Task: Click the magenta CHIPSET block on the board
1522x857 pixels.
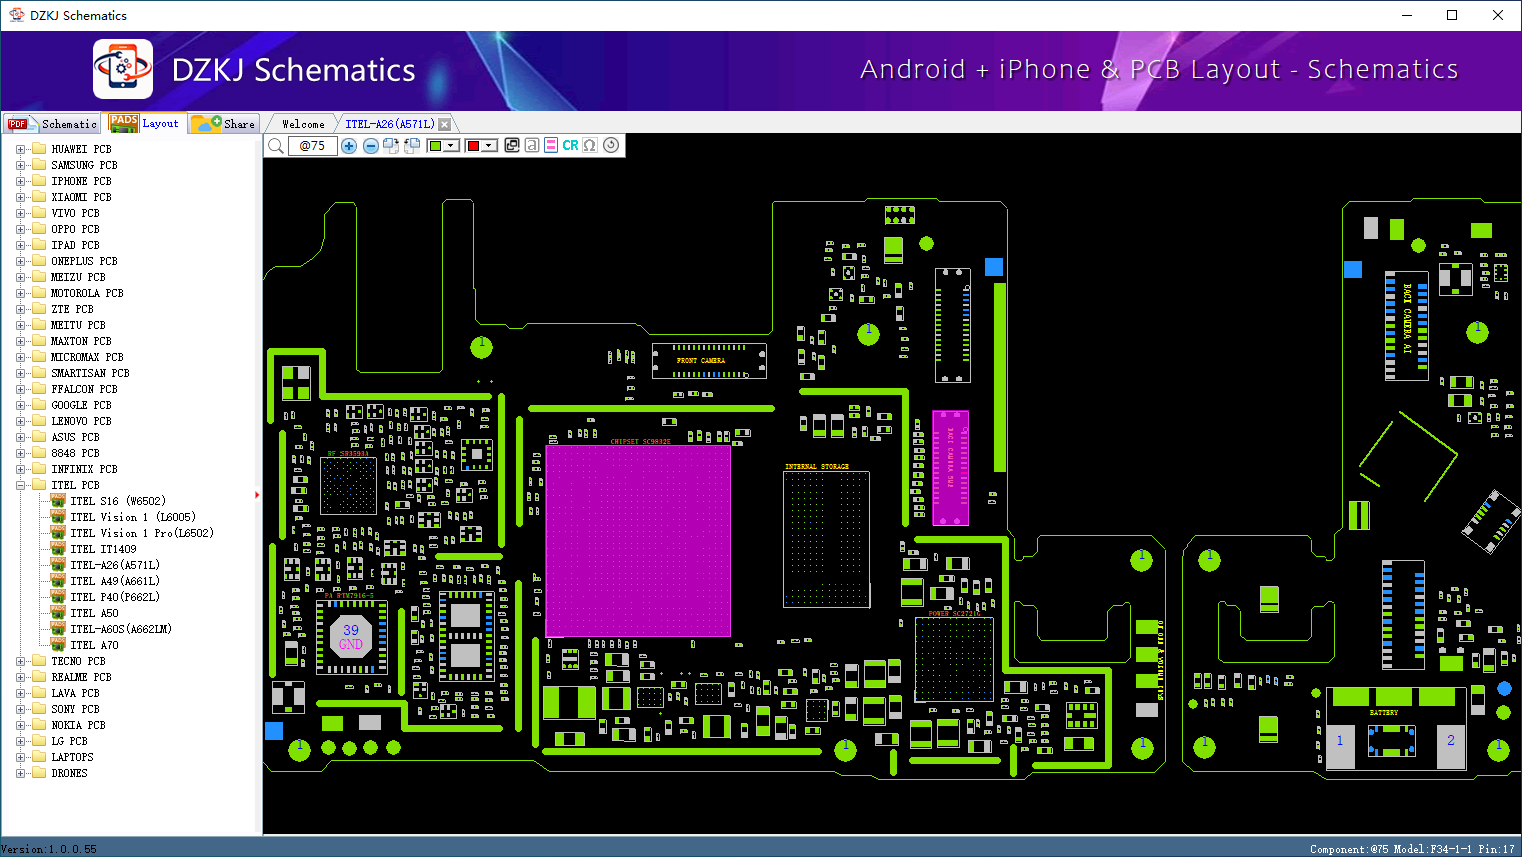Action: click(x=638, y=541)
